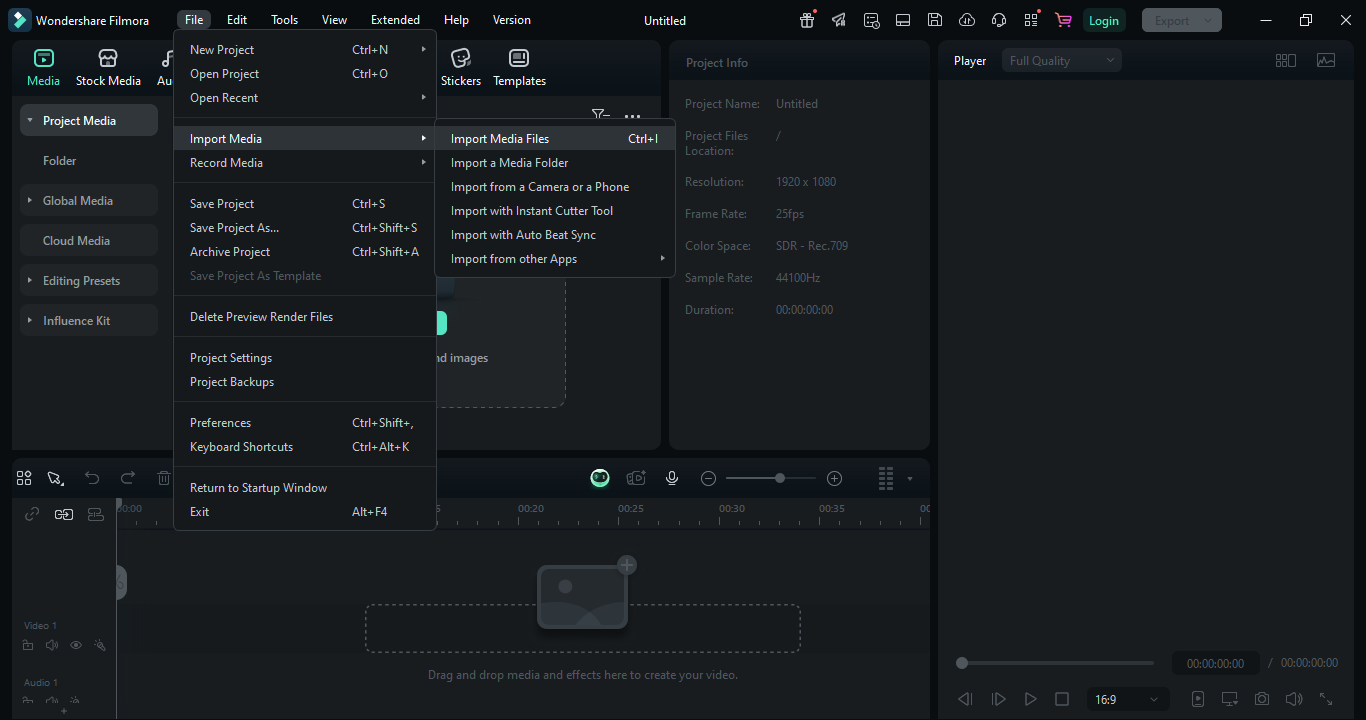
Task: Click the timeline redo arrow
Action: pyautogui.click(x=127, y=478)
